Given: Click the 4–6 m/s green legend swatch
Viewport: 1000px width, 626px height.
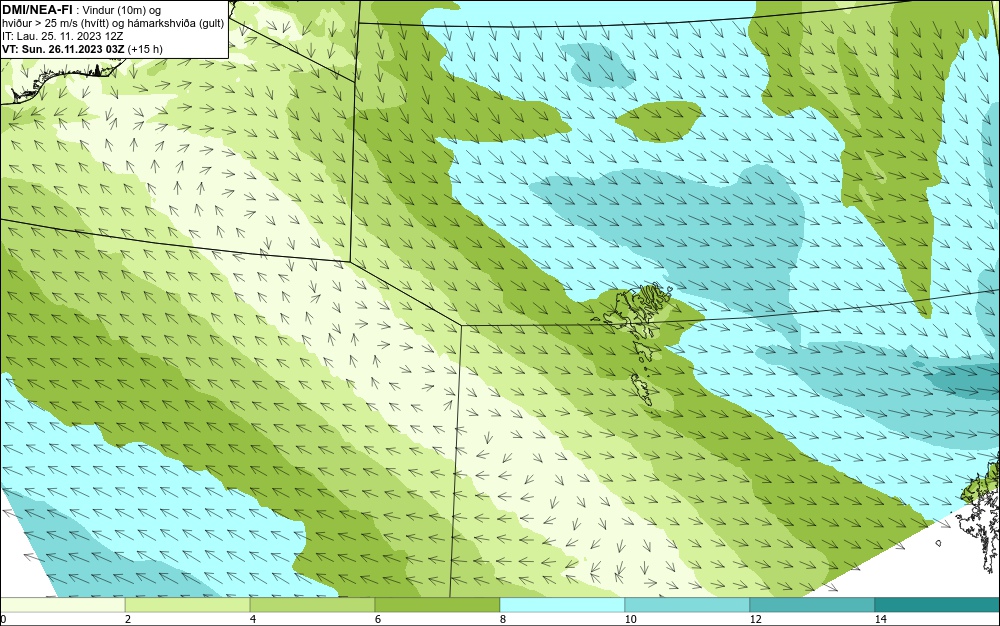Looking at the screenshot, I should click(x=312, y=605).
